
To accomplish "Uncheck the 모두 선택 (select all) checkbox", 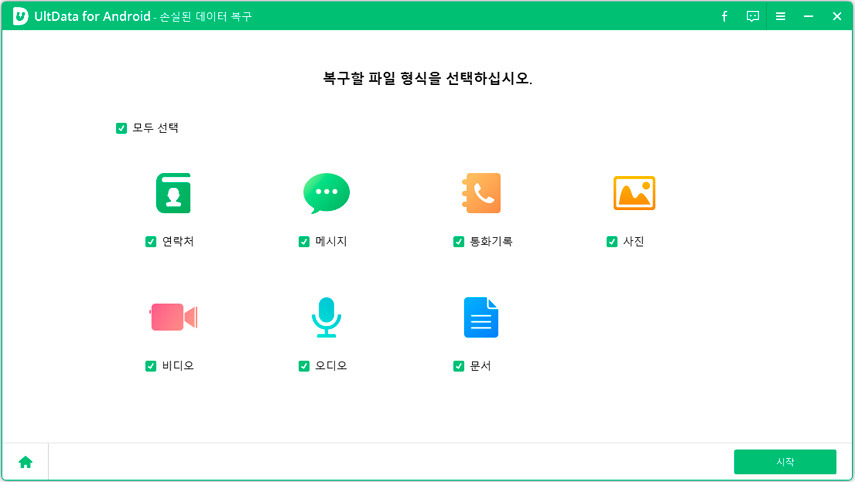I will coord(121,128).
